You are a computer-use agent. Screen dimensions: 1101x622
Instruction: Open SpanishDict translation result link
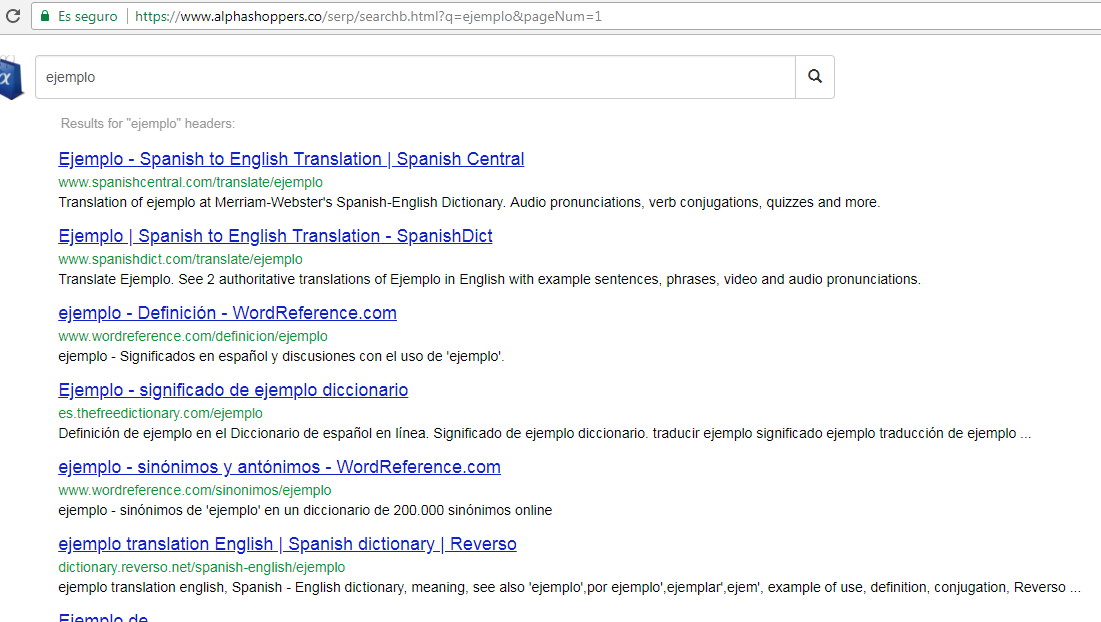pos(275,237)
